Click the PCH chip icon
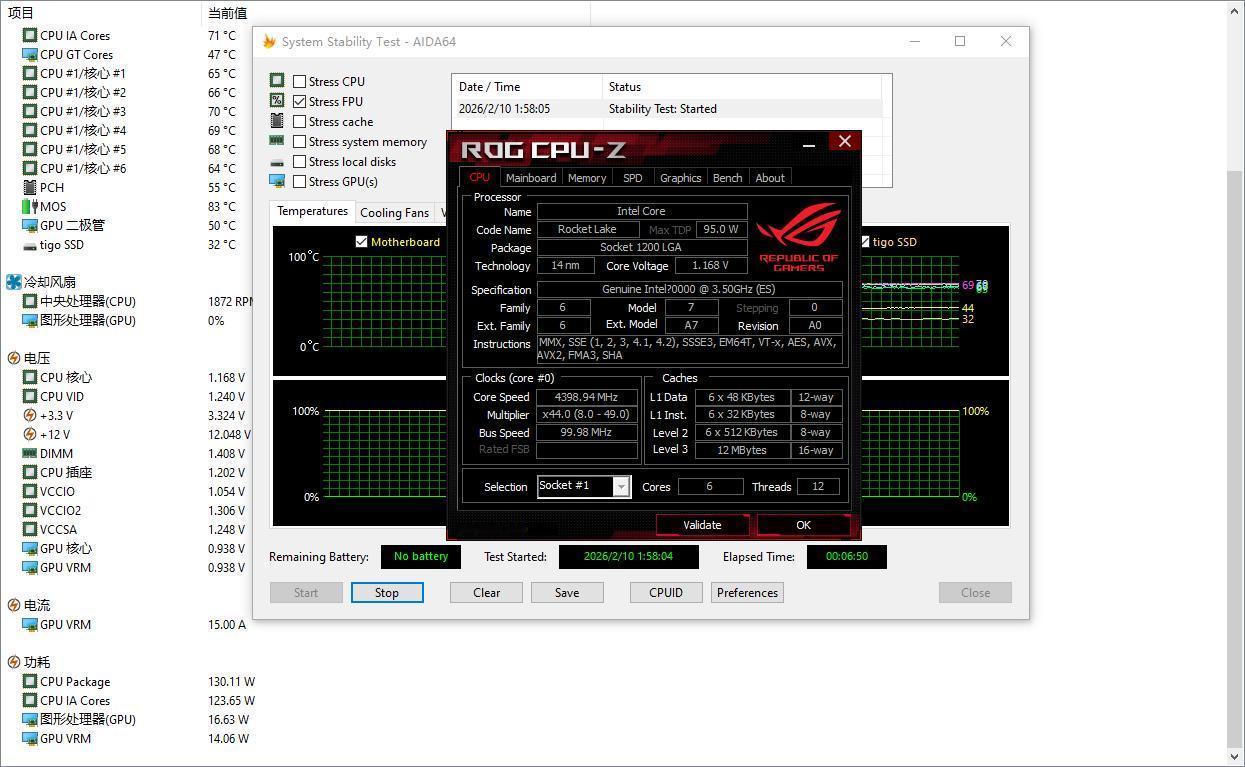The width and height of the screenshot is (1245, 767). coord(30,187)
